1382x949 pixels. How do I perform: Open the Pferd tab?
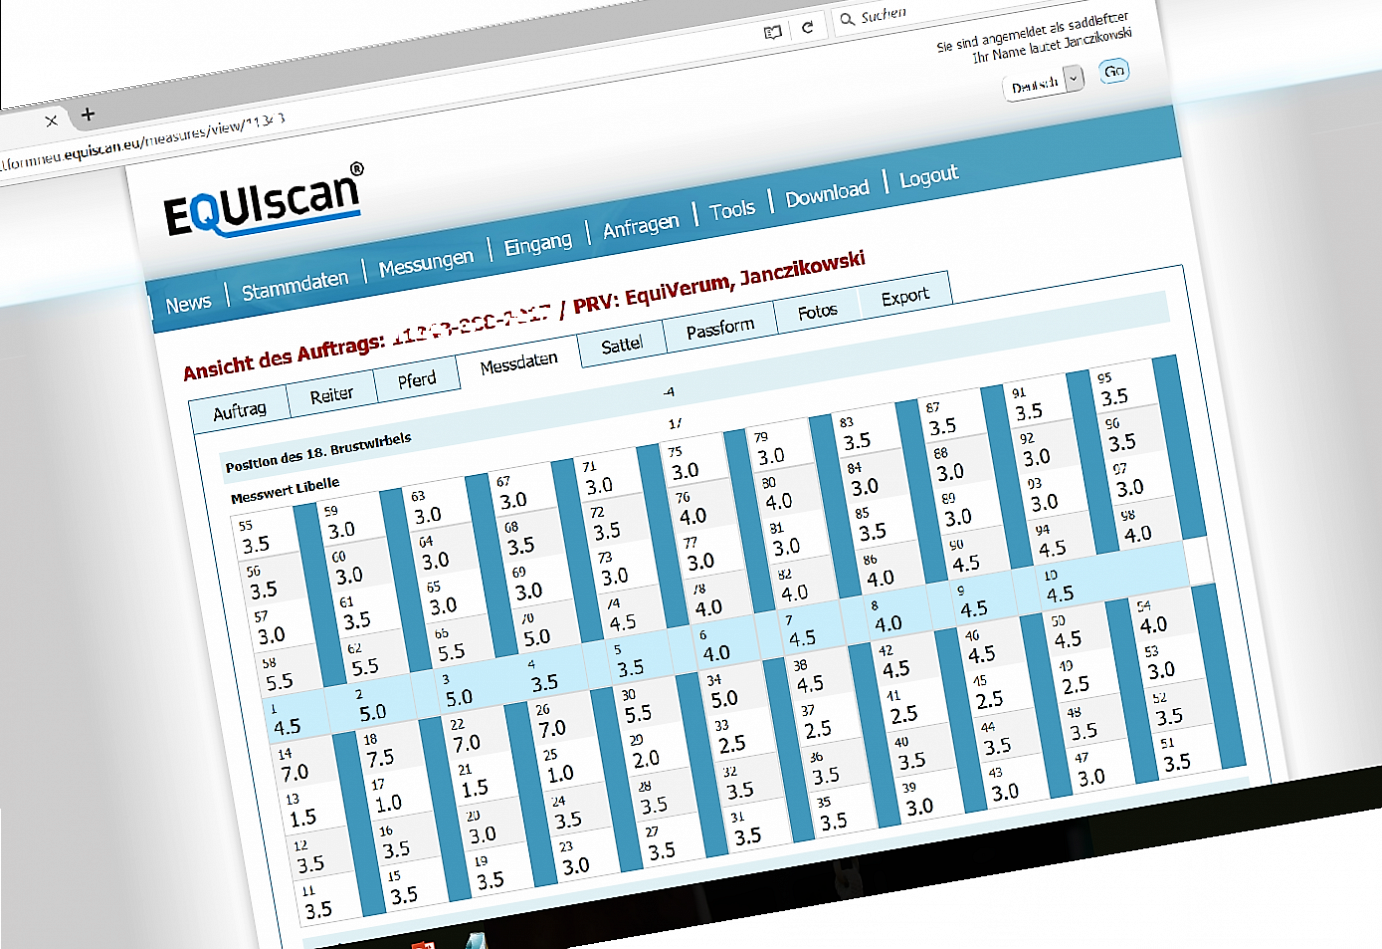pyautogui.click(x=416, y=380)
